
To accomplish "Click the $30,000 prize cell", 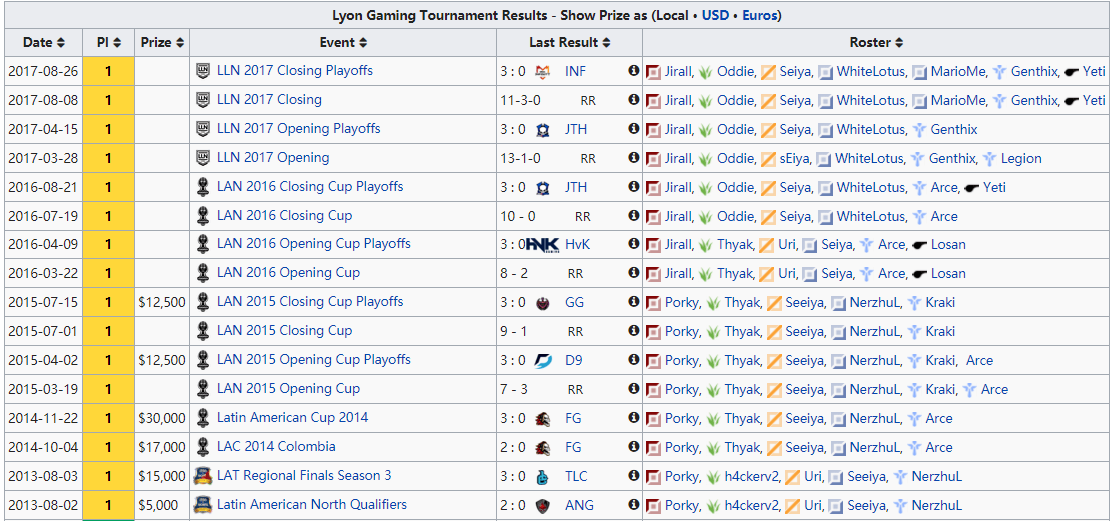I will (x=162, y=419).
